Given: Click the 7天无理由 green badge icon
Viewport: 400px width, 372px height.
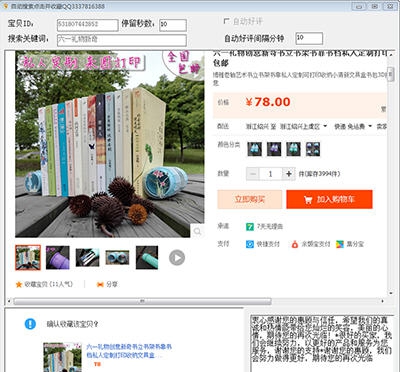Looking at the screenshot, I should [x=250, y=227].
